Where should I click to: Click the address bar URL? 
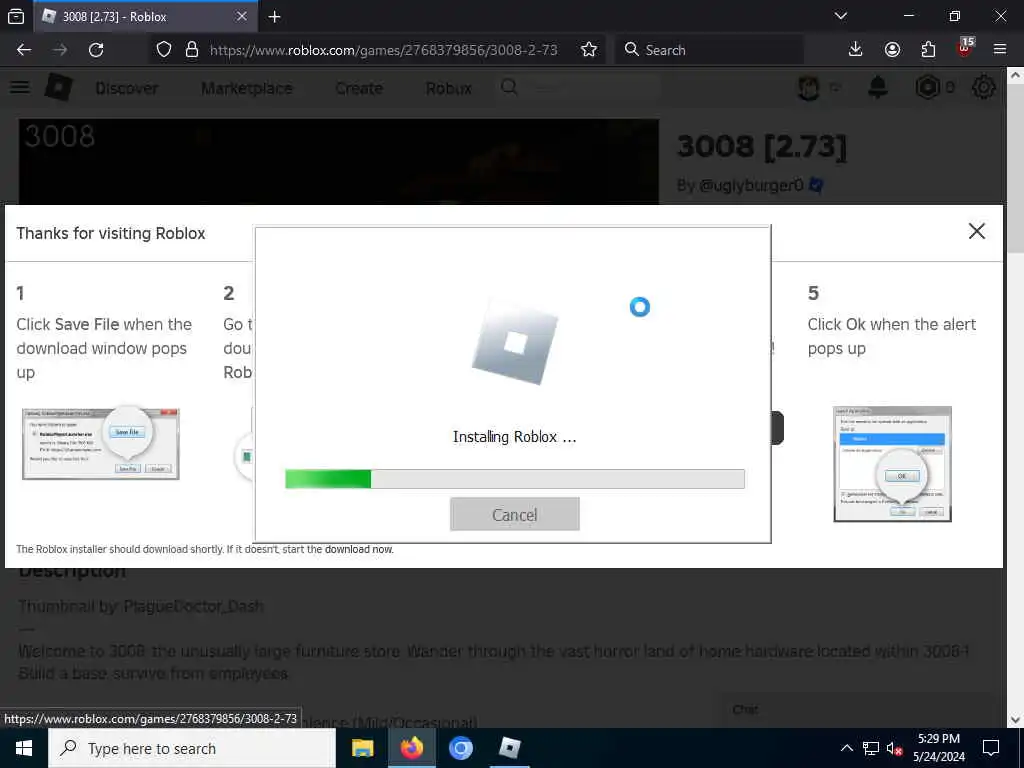coord(383,50)
